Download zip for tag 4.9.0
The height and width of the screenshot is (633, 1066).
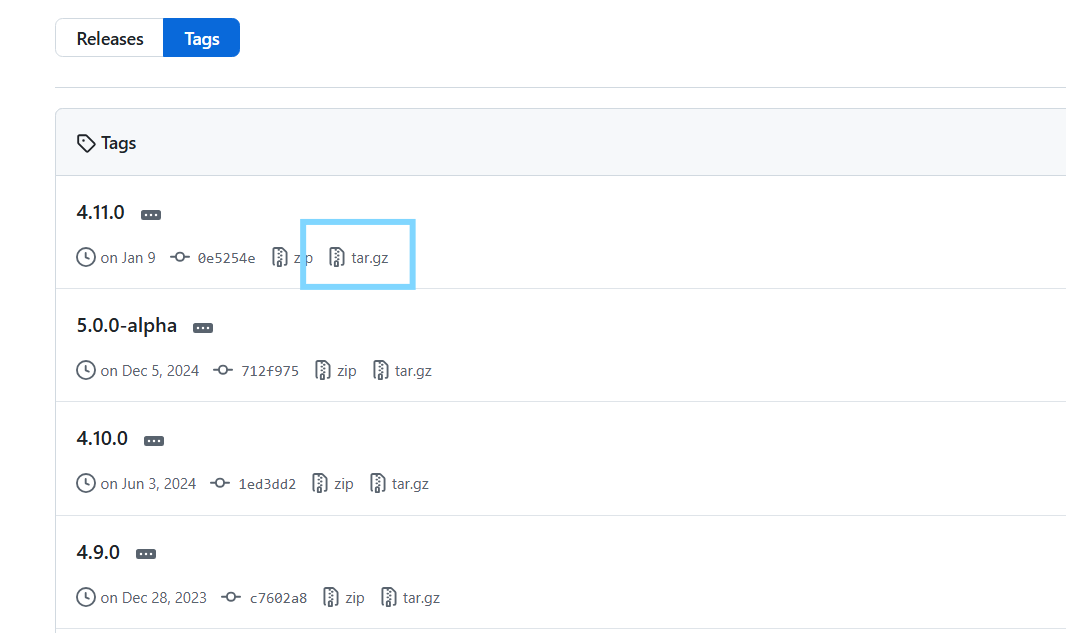pos(355,598)
